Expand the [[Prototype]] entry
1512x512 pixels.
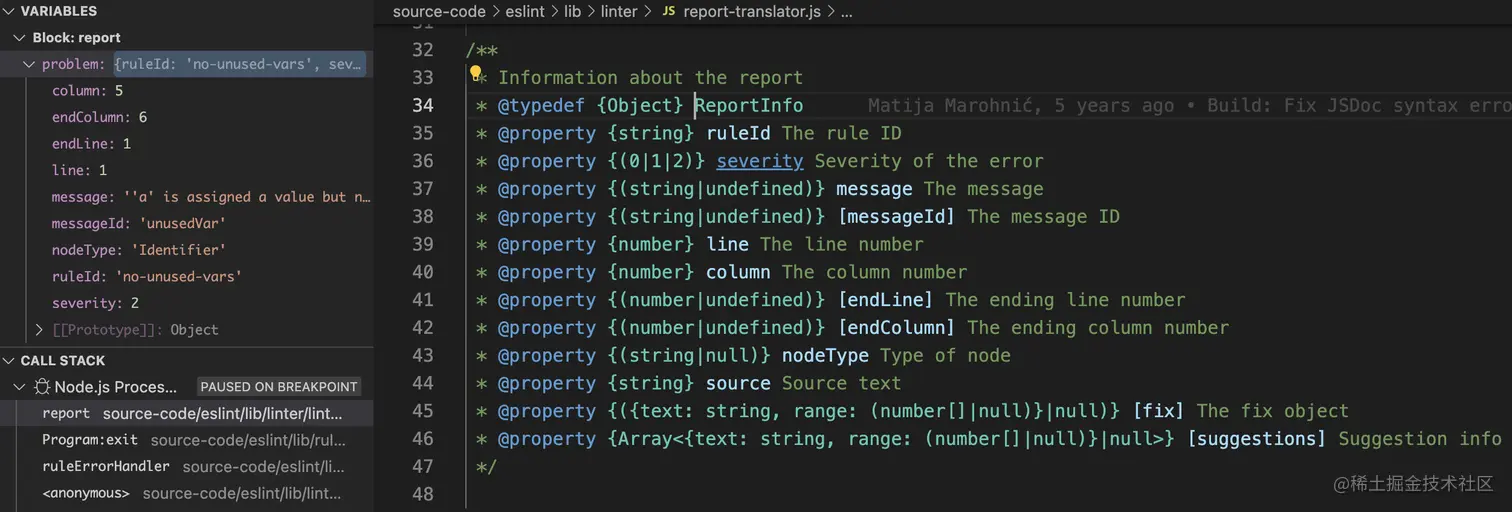pyautogui.click(x=40, y=329)
